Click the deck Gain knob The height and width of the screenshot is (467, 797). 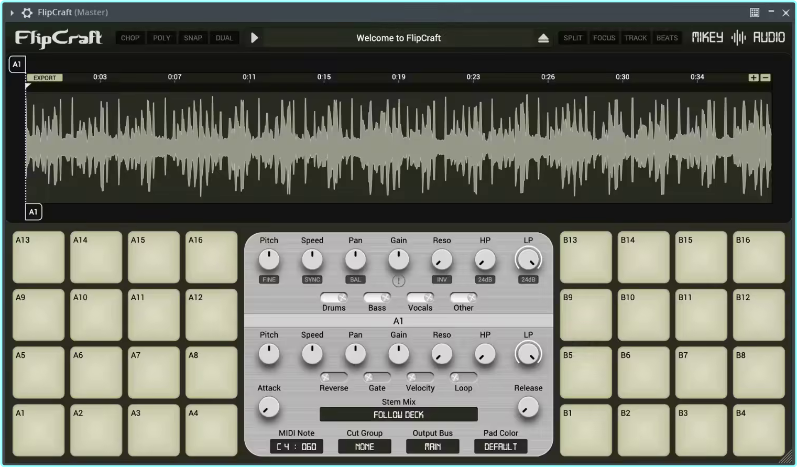point(398,260)
